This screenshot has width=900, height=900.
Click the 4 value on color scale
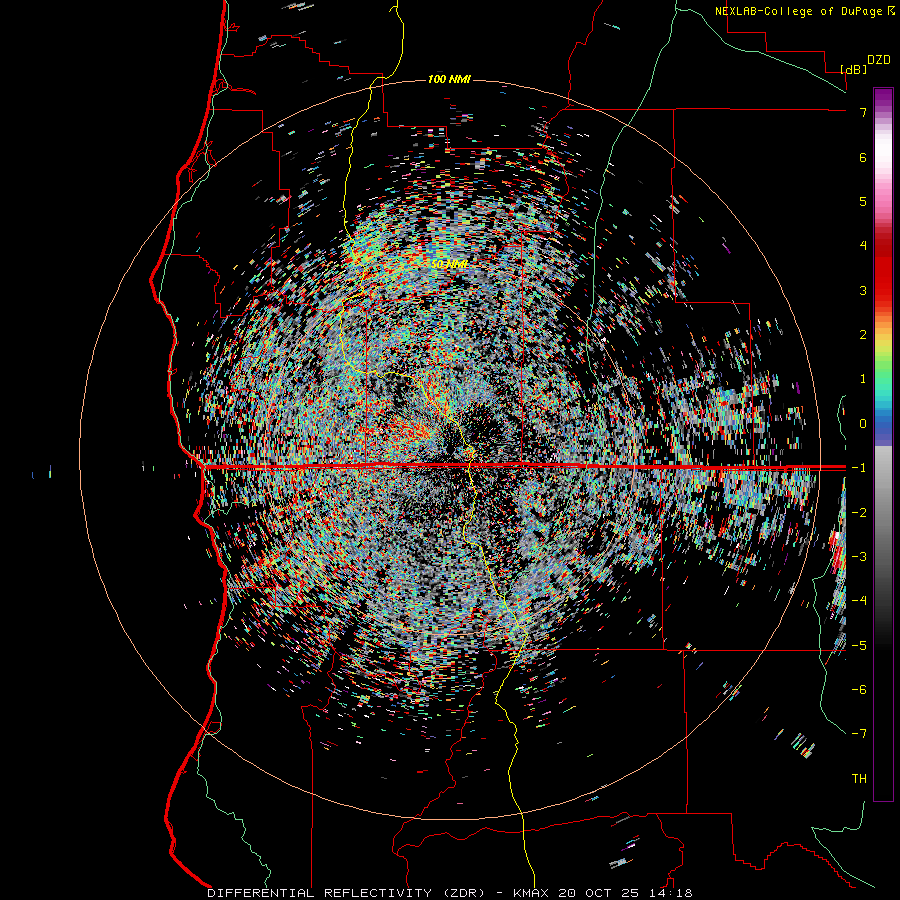tap(863, 246)
